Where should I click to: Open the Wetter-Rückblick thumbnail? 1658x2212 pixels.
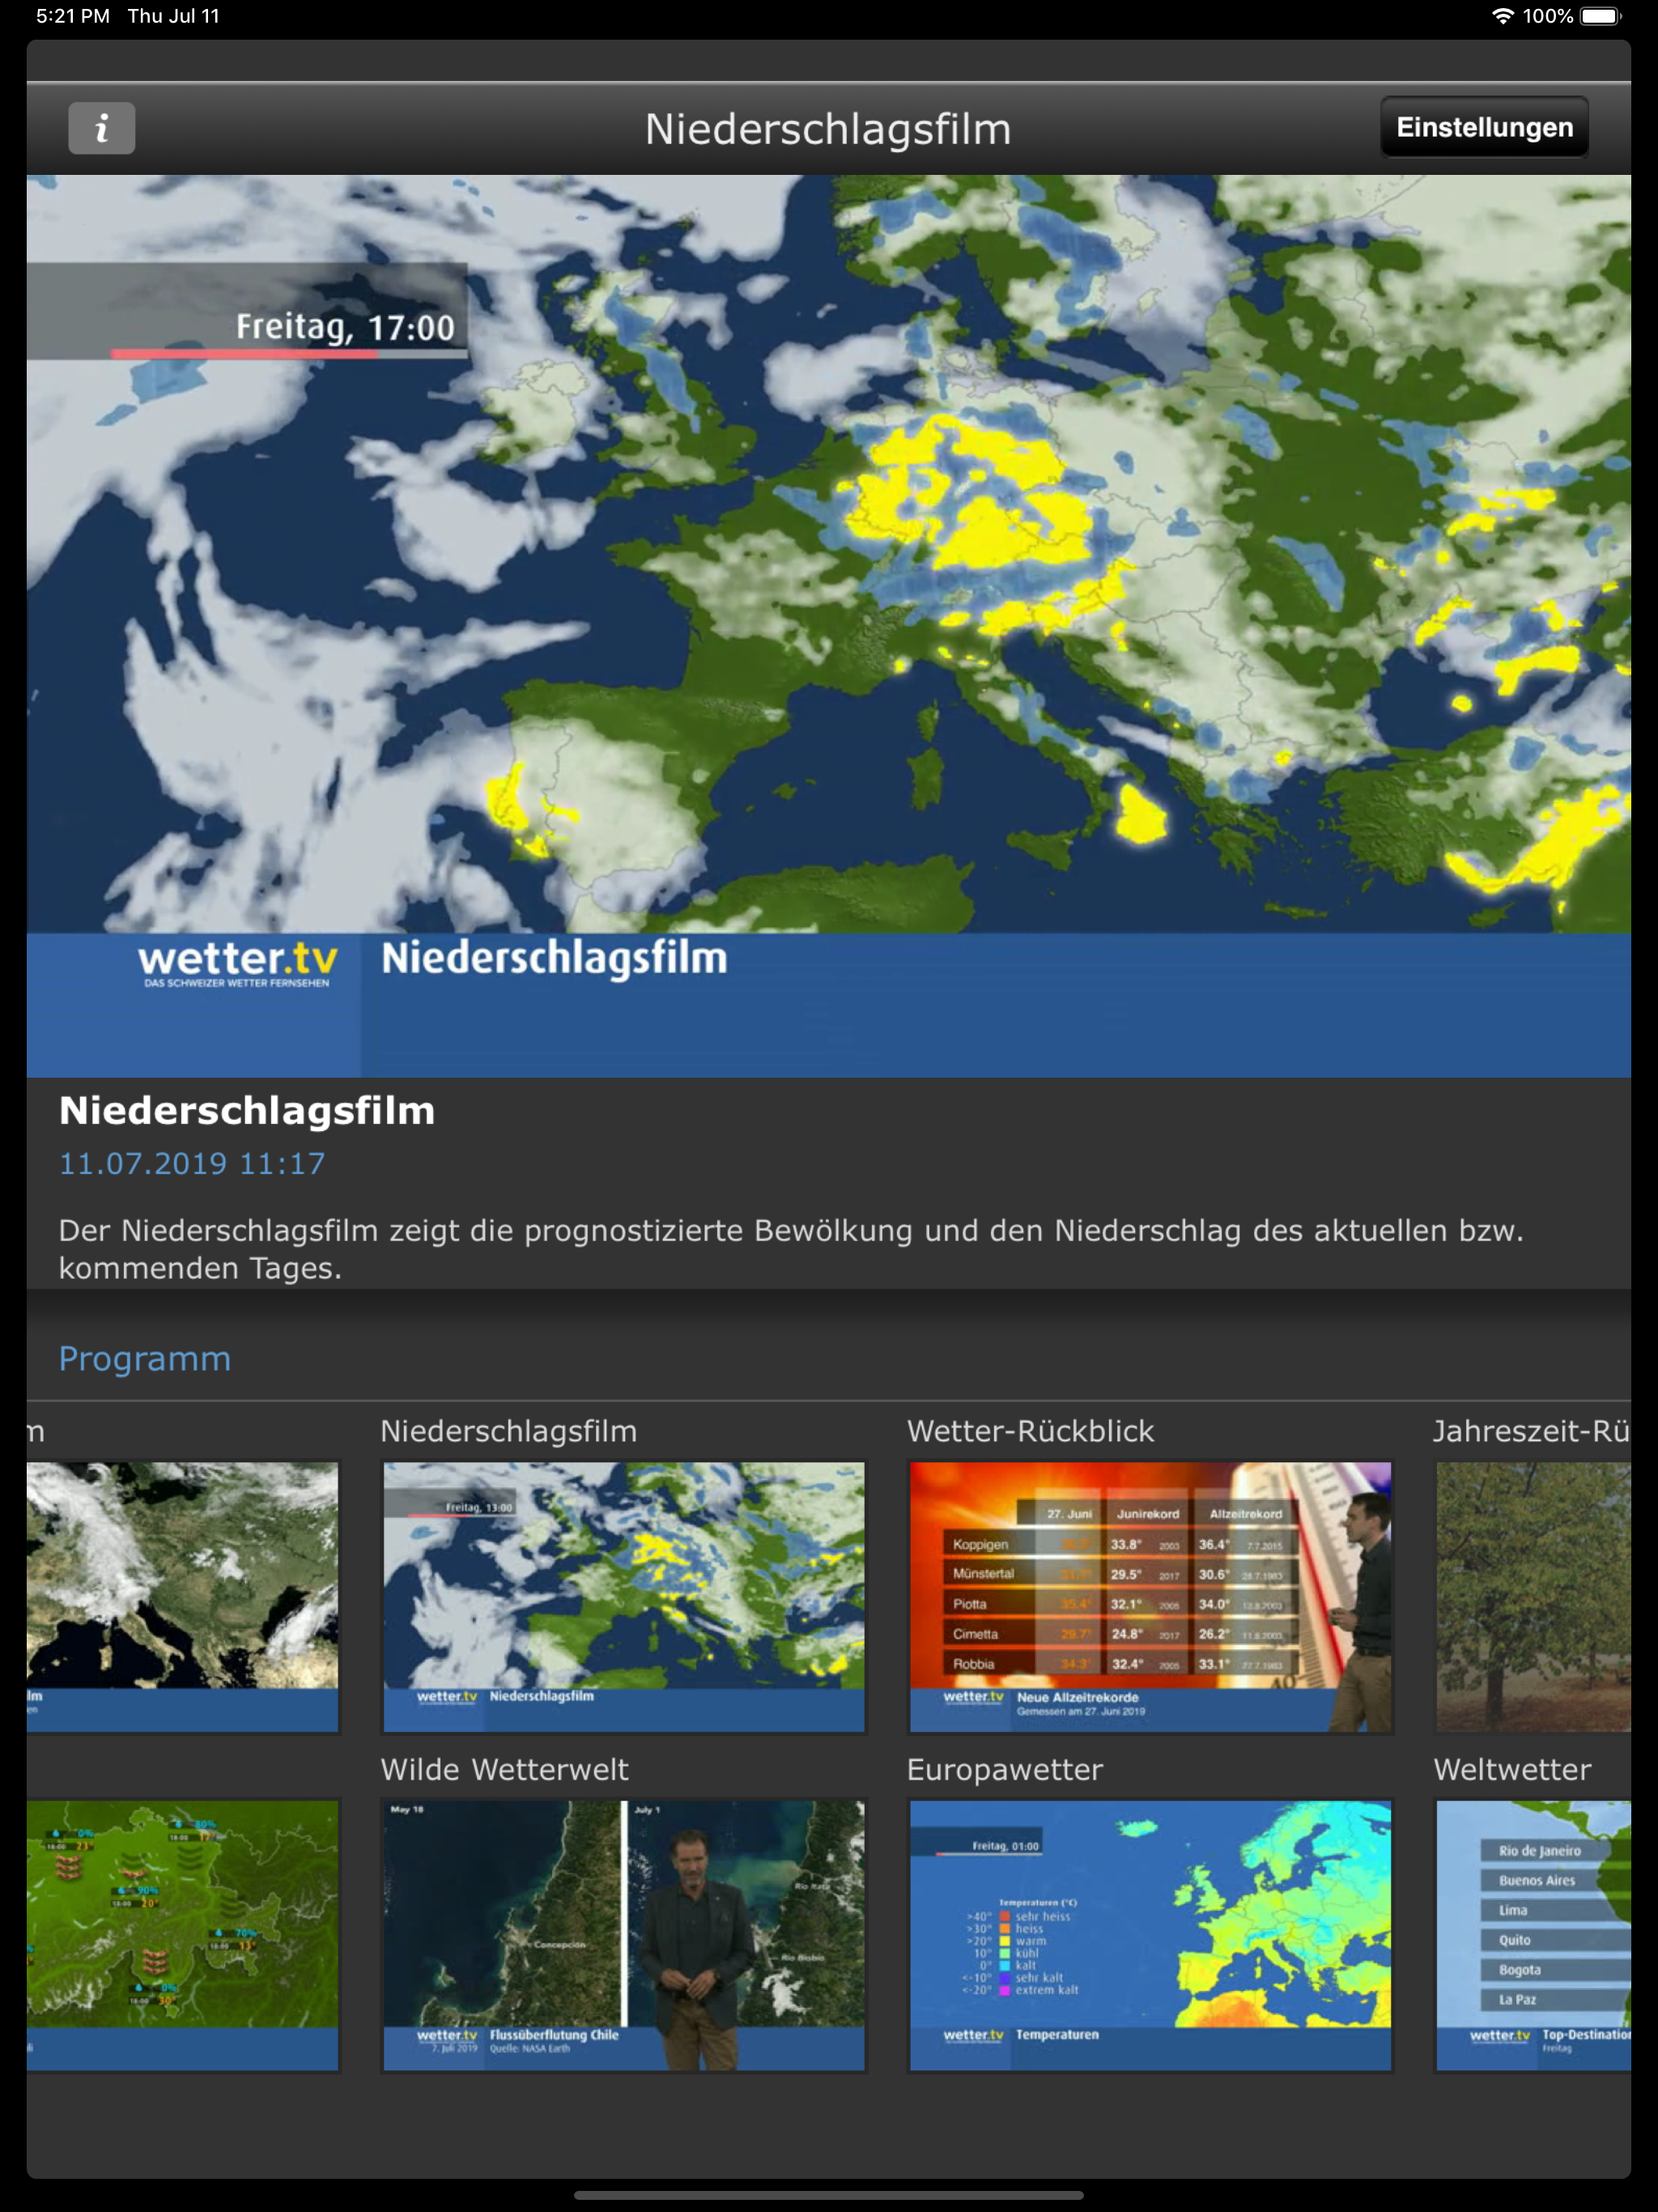(1150, 1596)
